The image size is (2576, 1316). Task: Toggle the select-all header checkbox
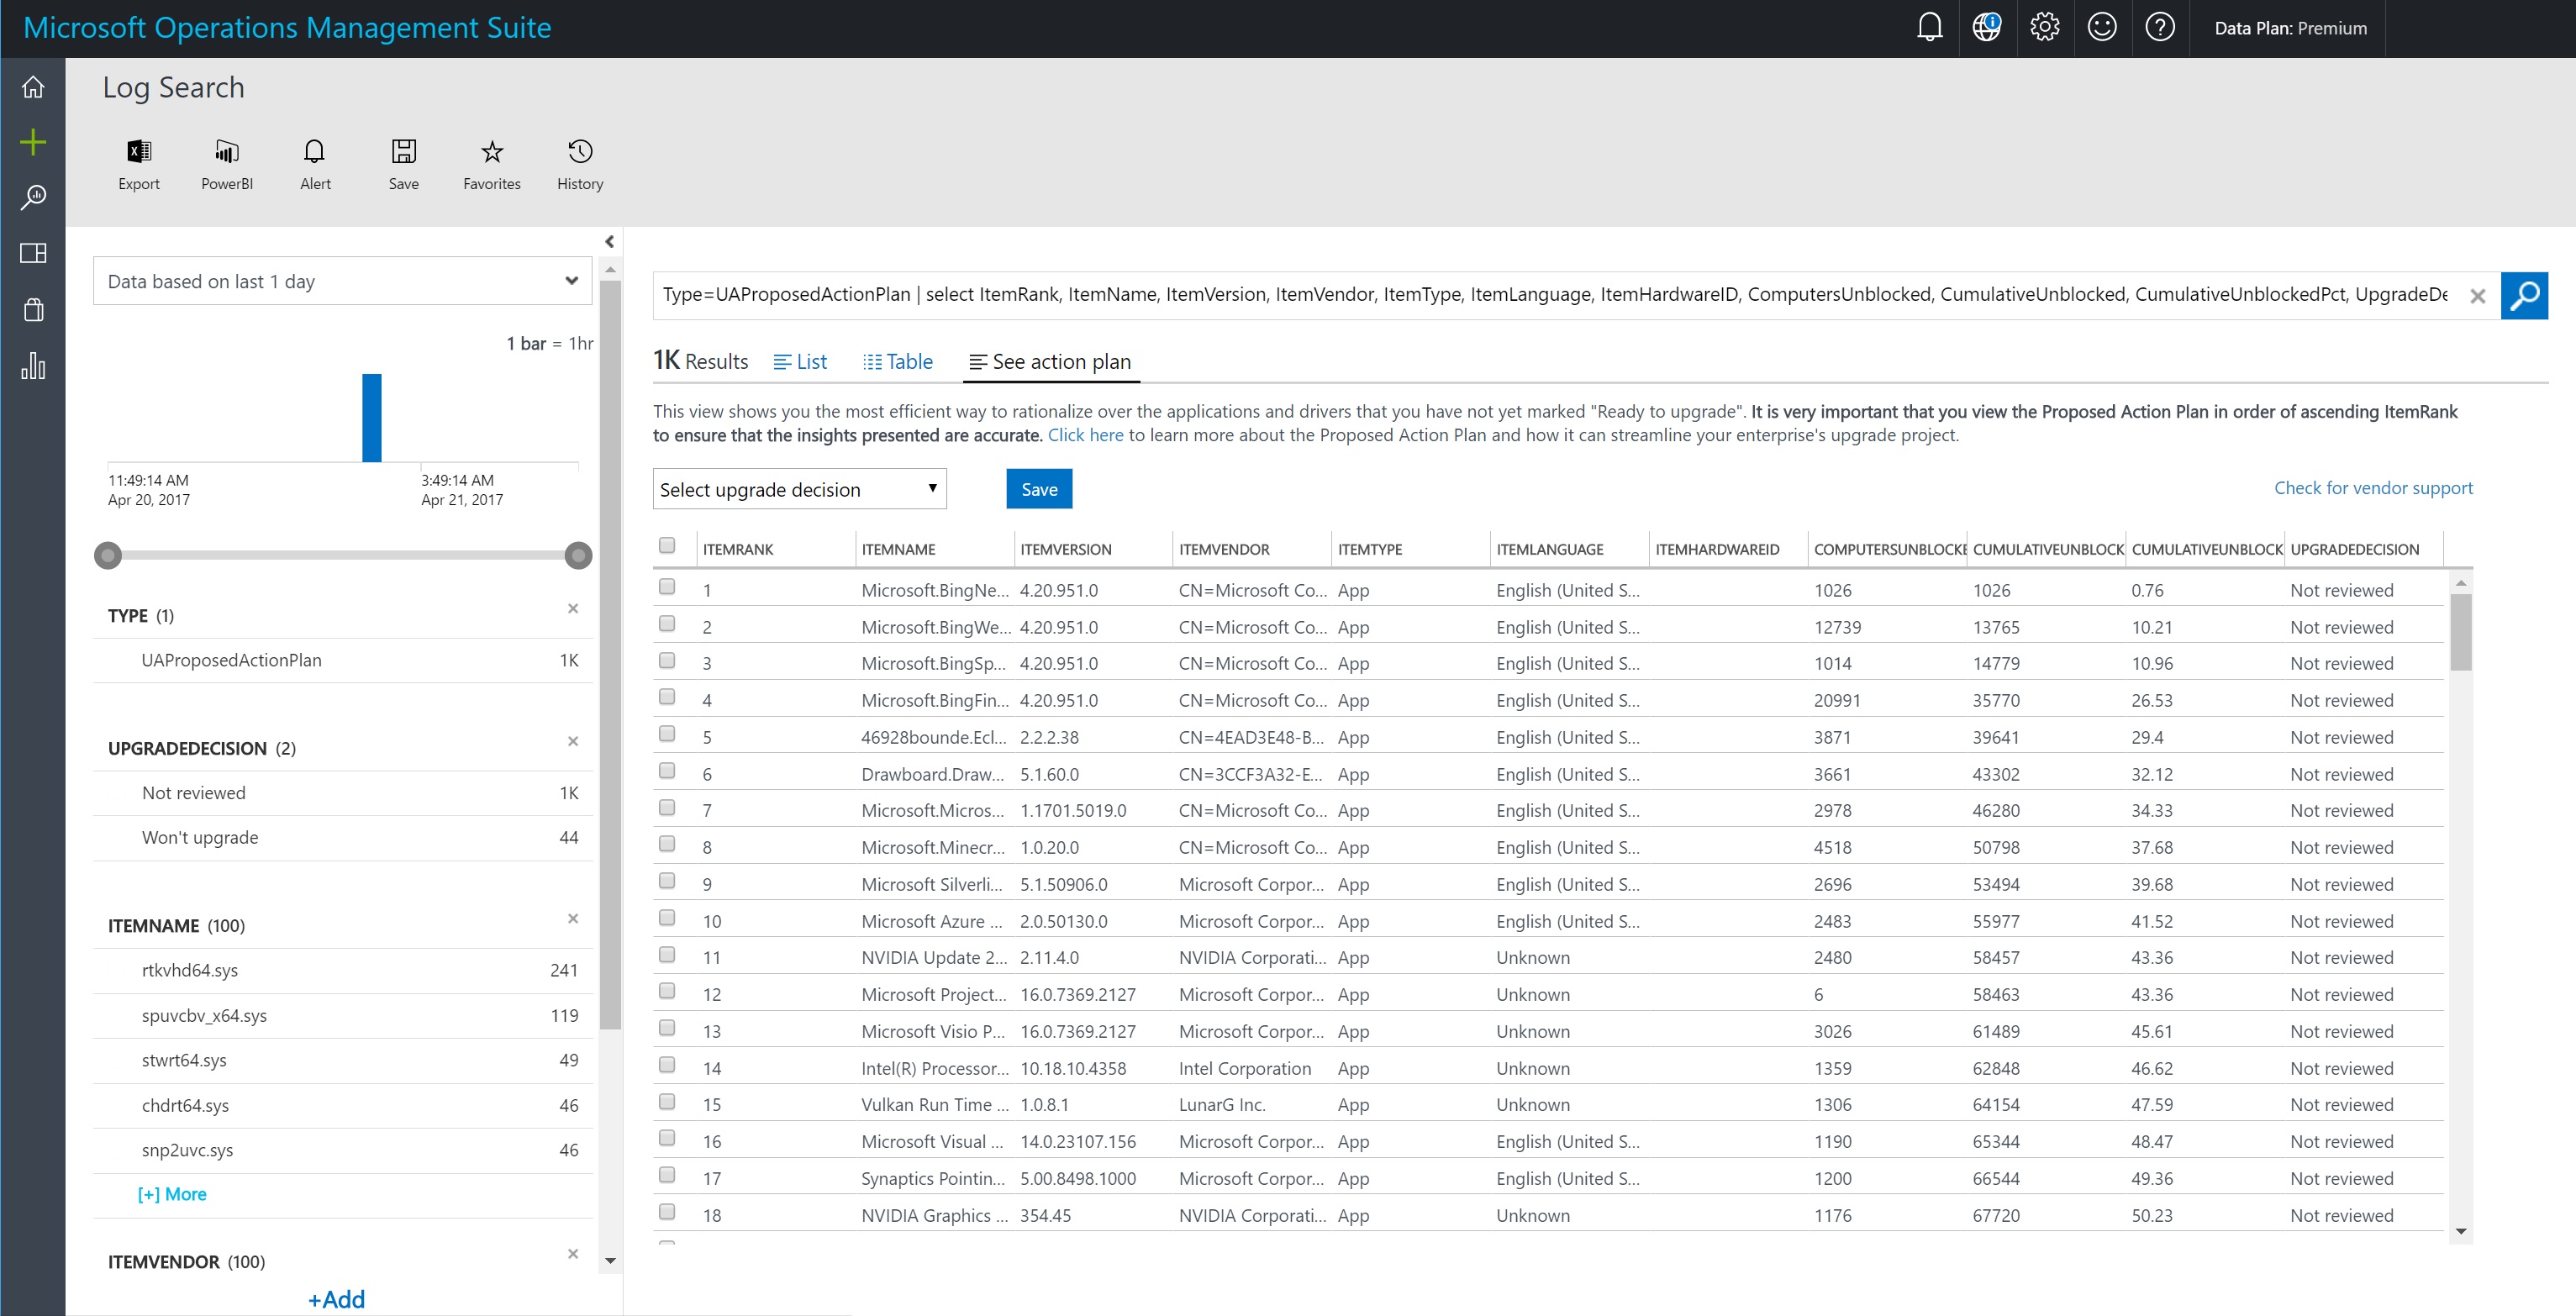[x=667, y=545]
